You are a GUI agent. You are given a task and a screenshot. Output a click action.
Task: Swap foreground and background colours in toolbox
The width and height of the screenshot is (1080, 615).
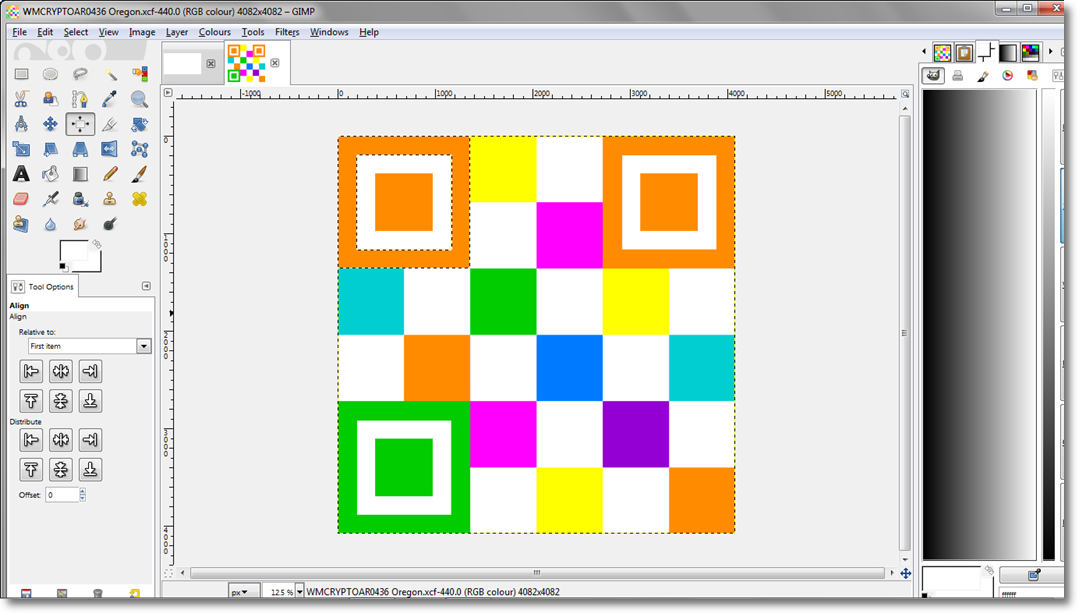click(97, 244)
